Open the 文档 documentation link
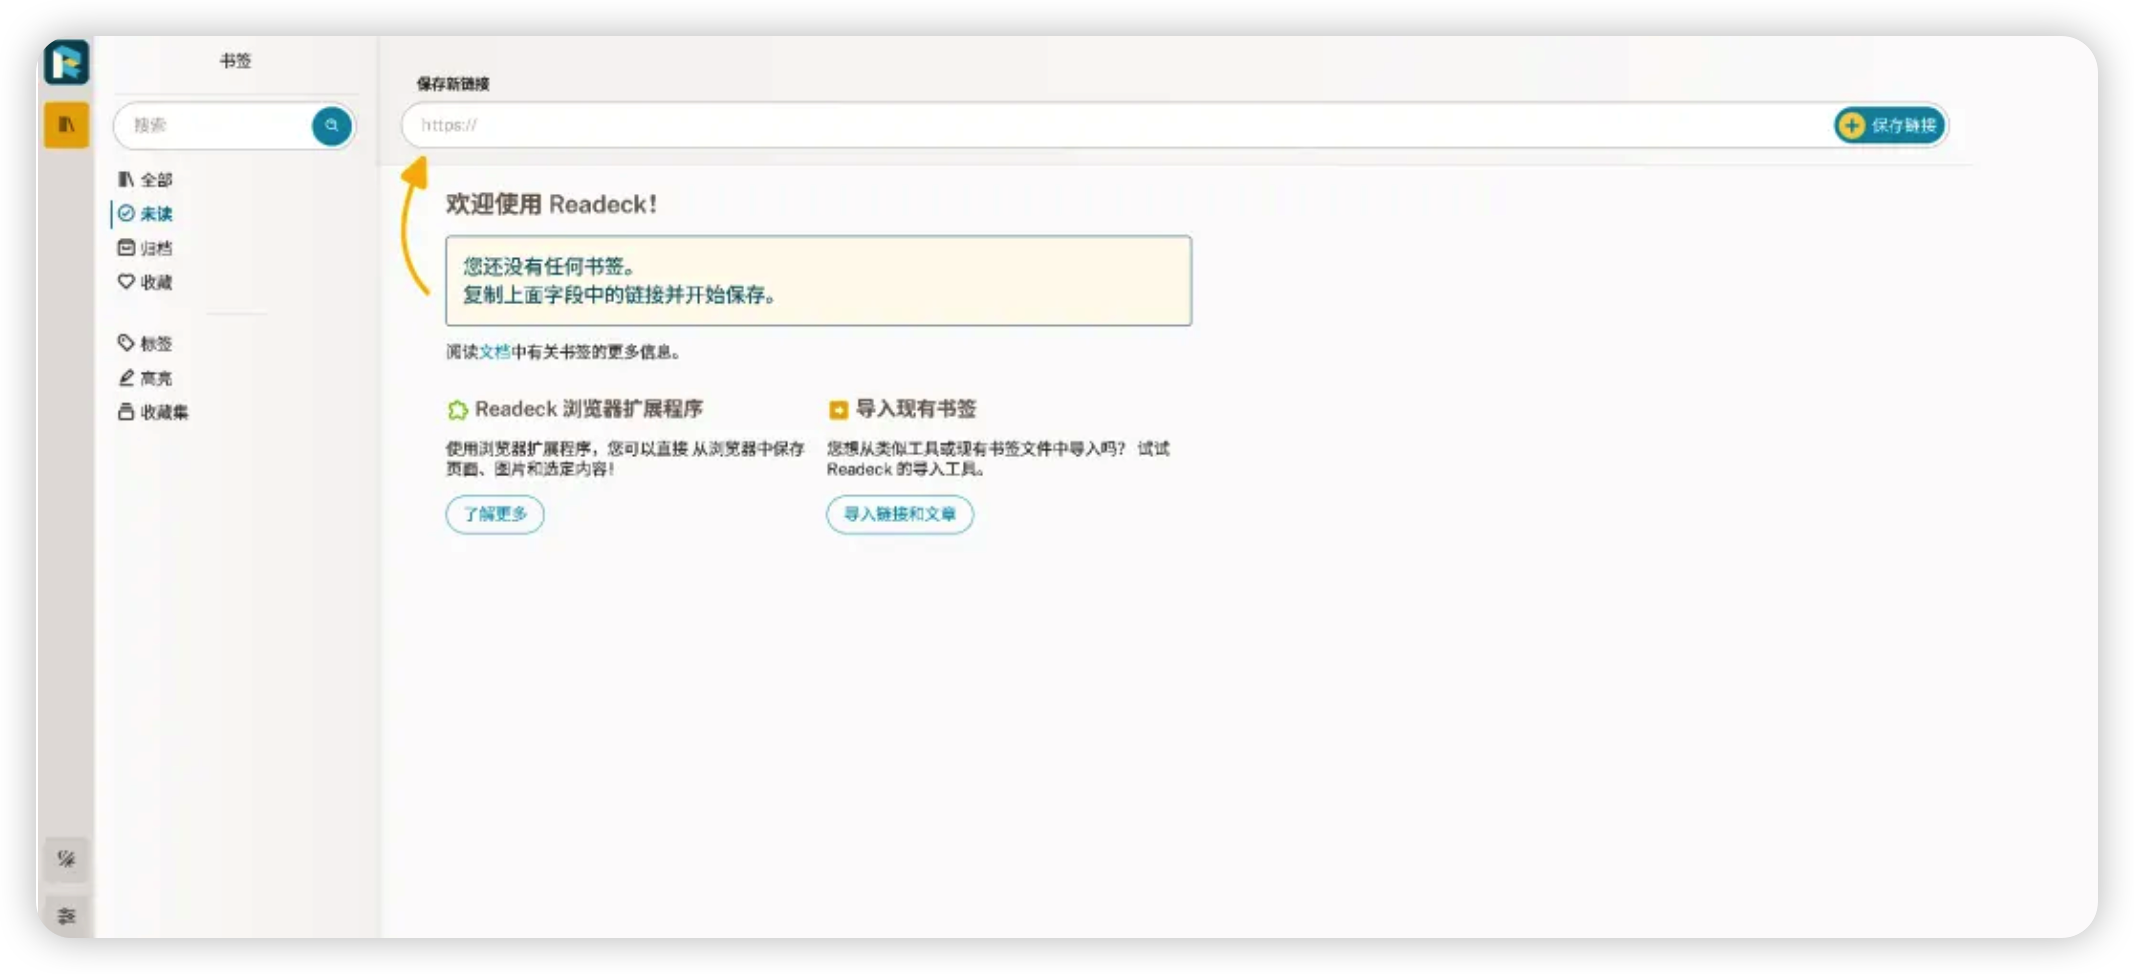The image size is (2134, 974). [x=494, y=352]
